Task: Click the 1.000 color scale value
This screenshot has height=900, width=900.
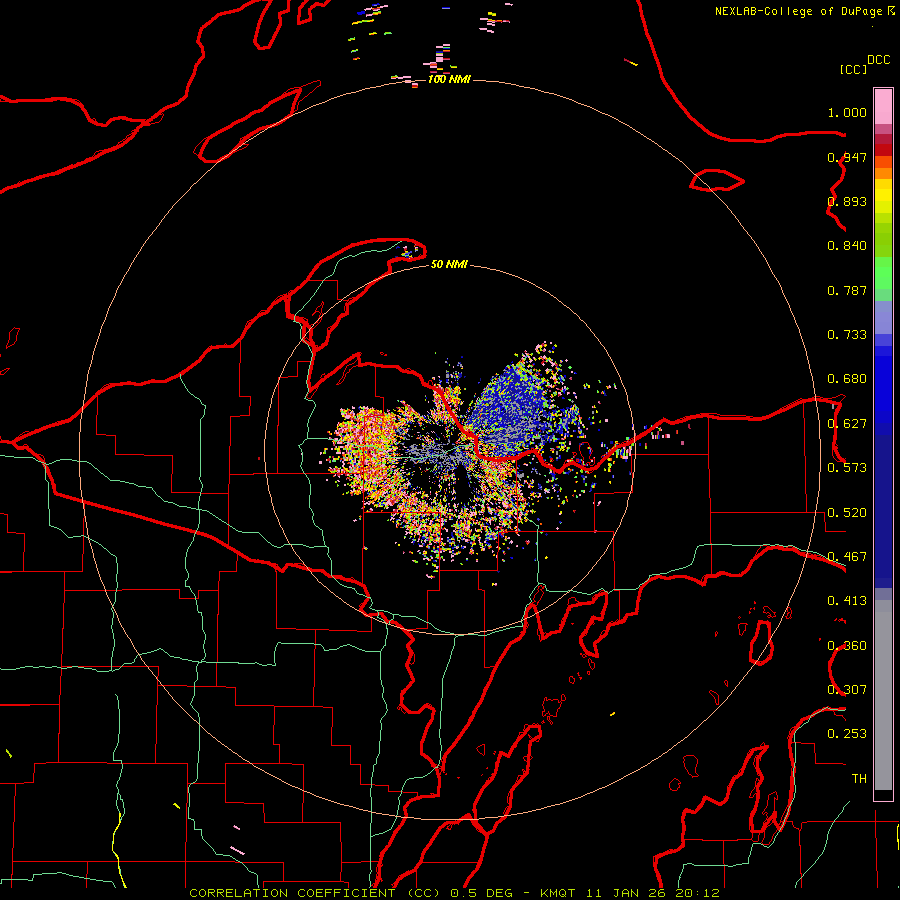Action: point(847,112)
